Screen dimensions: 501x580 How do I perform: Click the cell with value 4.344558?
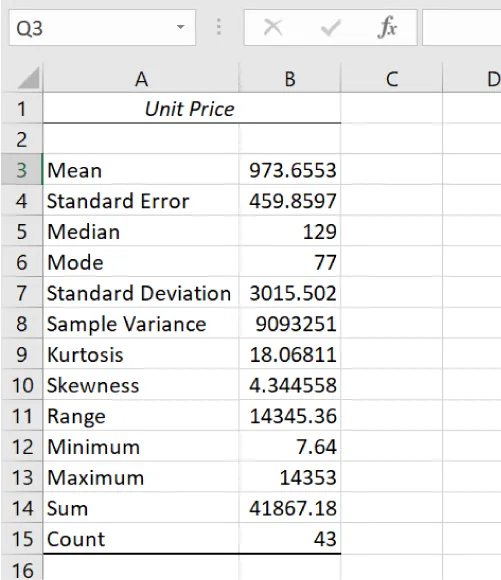click(x=290, y=384)
